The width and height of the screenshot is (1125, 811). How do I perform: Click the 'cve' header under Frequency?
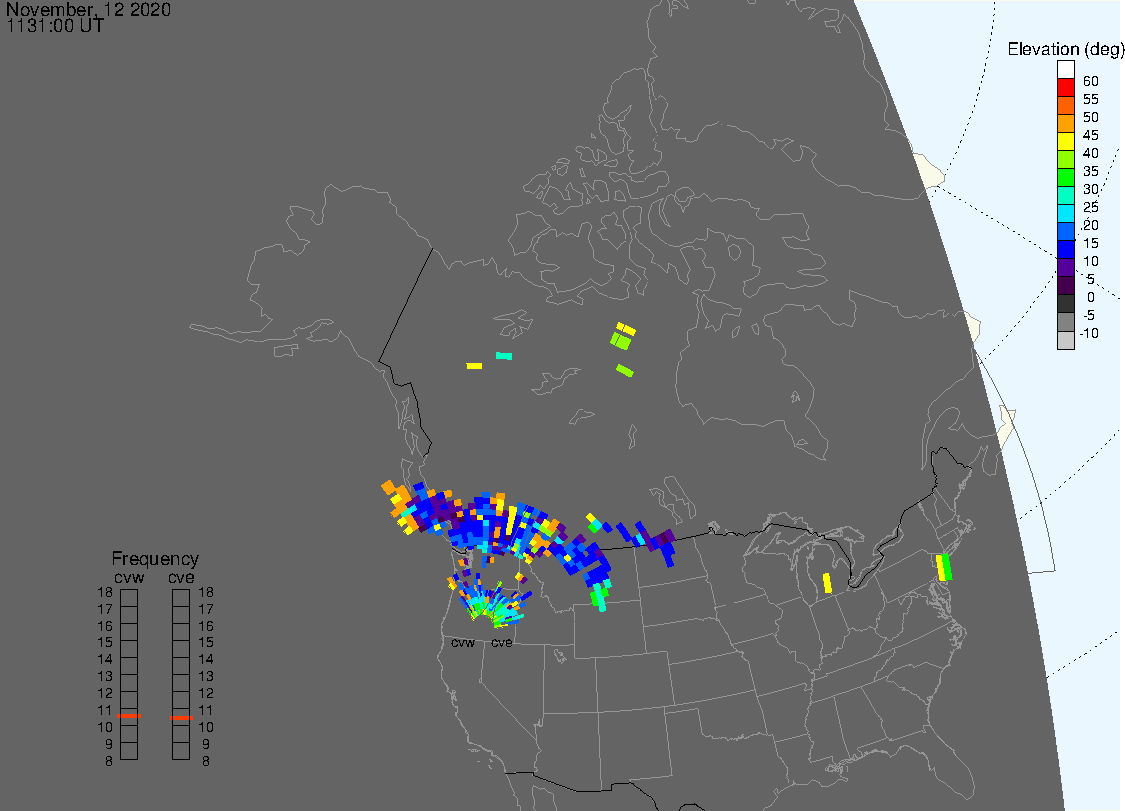pos(182,578)
